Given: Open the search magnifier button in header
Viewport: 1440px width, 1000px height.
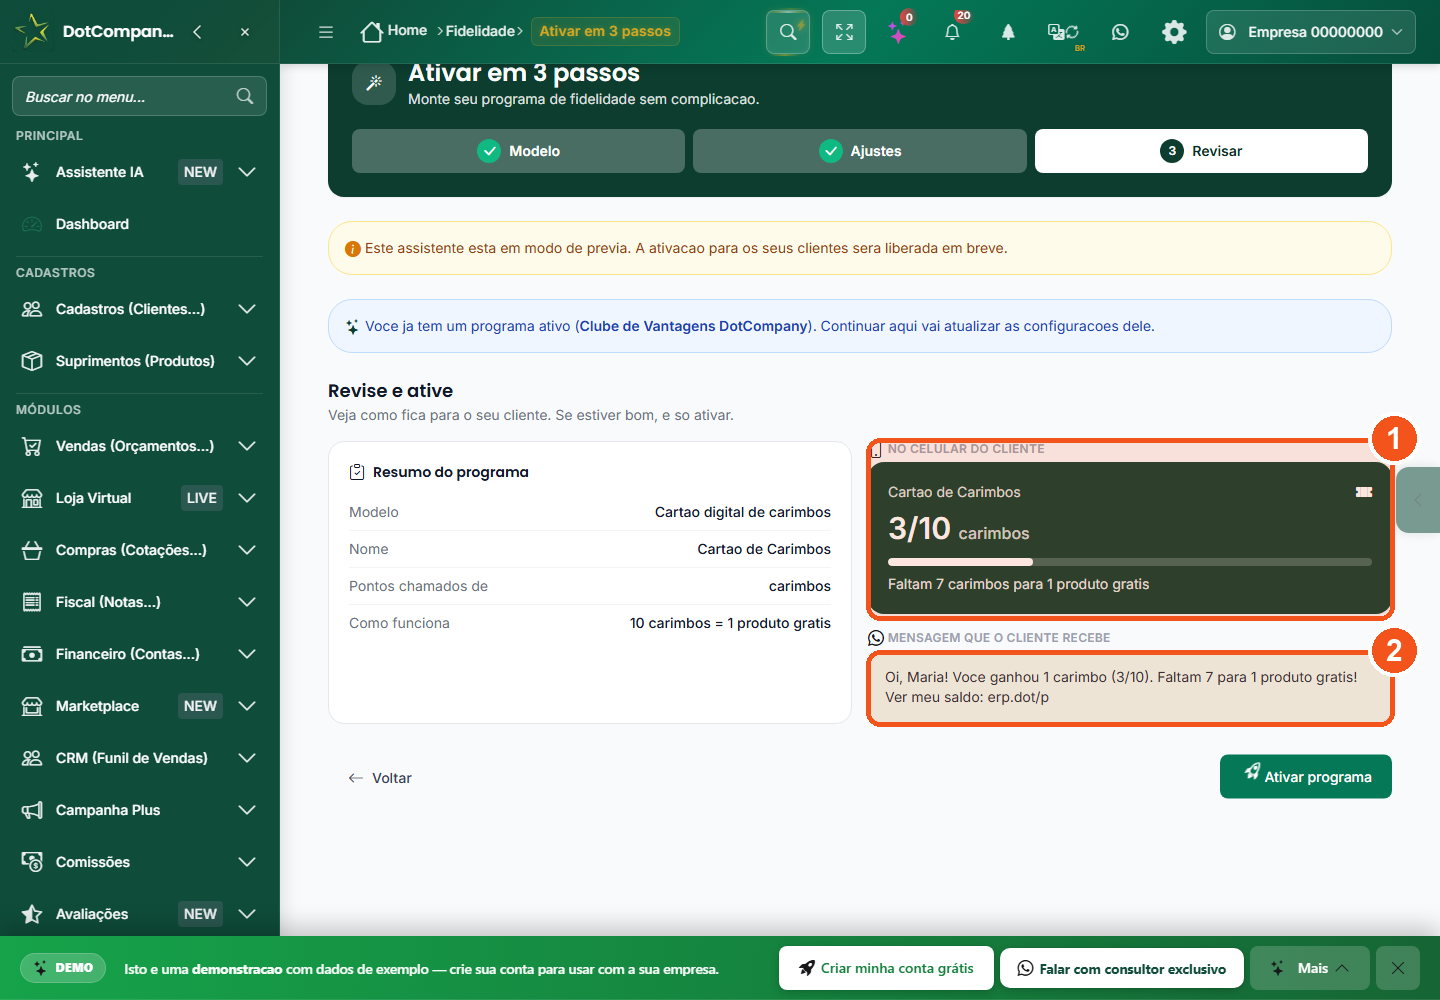Looking at the screenshot, I should (x=788, y=32).
